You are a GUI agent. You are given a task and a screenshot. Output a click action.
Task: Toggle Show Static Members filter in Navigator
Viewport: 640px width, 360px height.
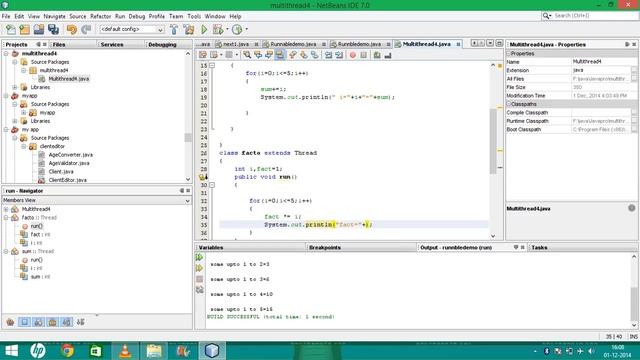coord(38,322)
